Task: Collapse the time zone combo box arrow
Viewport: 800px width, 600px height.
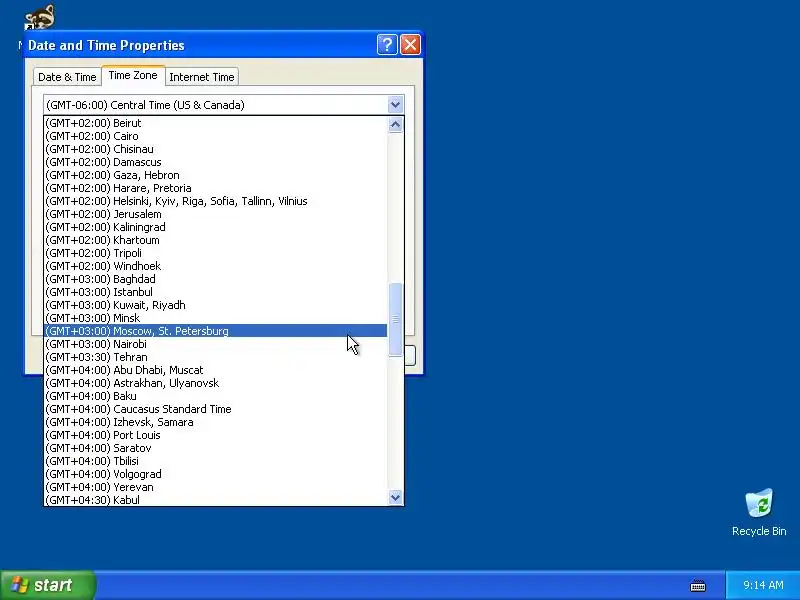Action: 395,105
